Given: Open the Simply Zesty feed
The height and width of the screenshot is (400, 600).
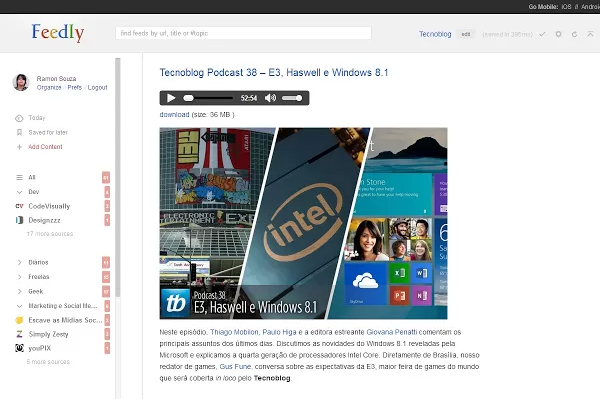Looking at the screenshot, I should point(48,334).
